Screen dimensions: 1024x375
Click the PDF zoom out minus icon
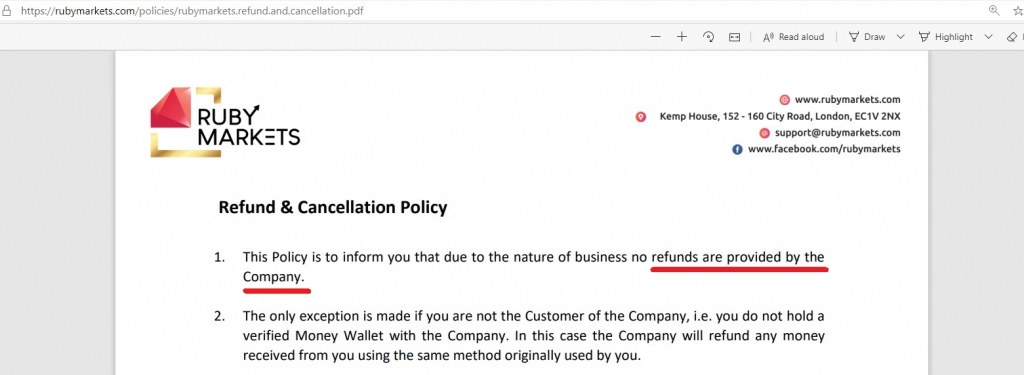click(656, 37)
